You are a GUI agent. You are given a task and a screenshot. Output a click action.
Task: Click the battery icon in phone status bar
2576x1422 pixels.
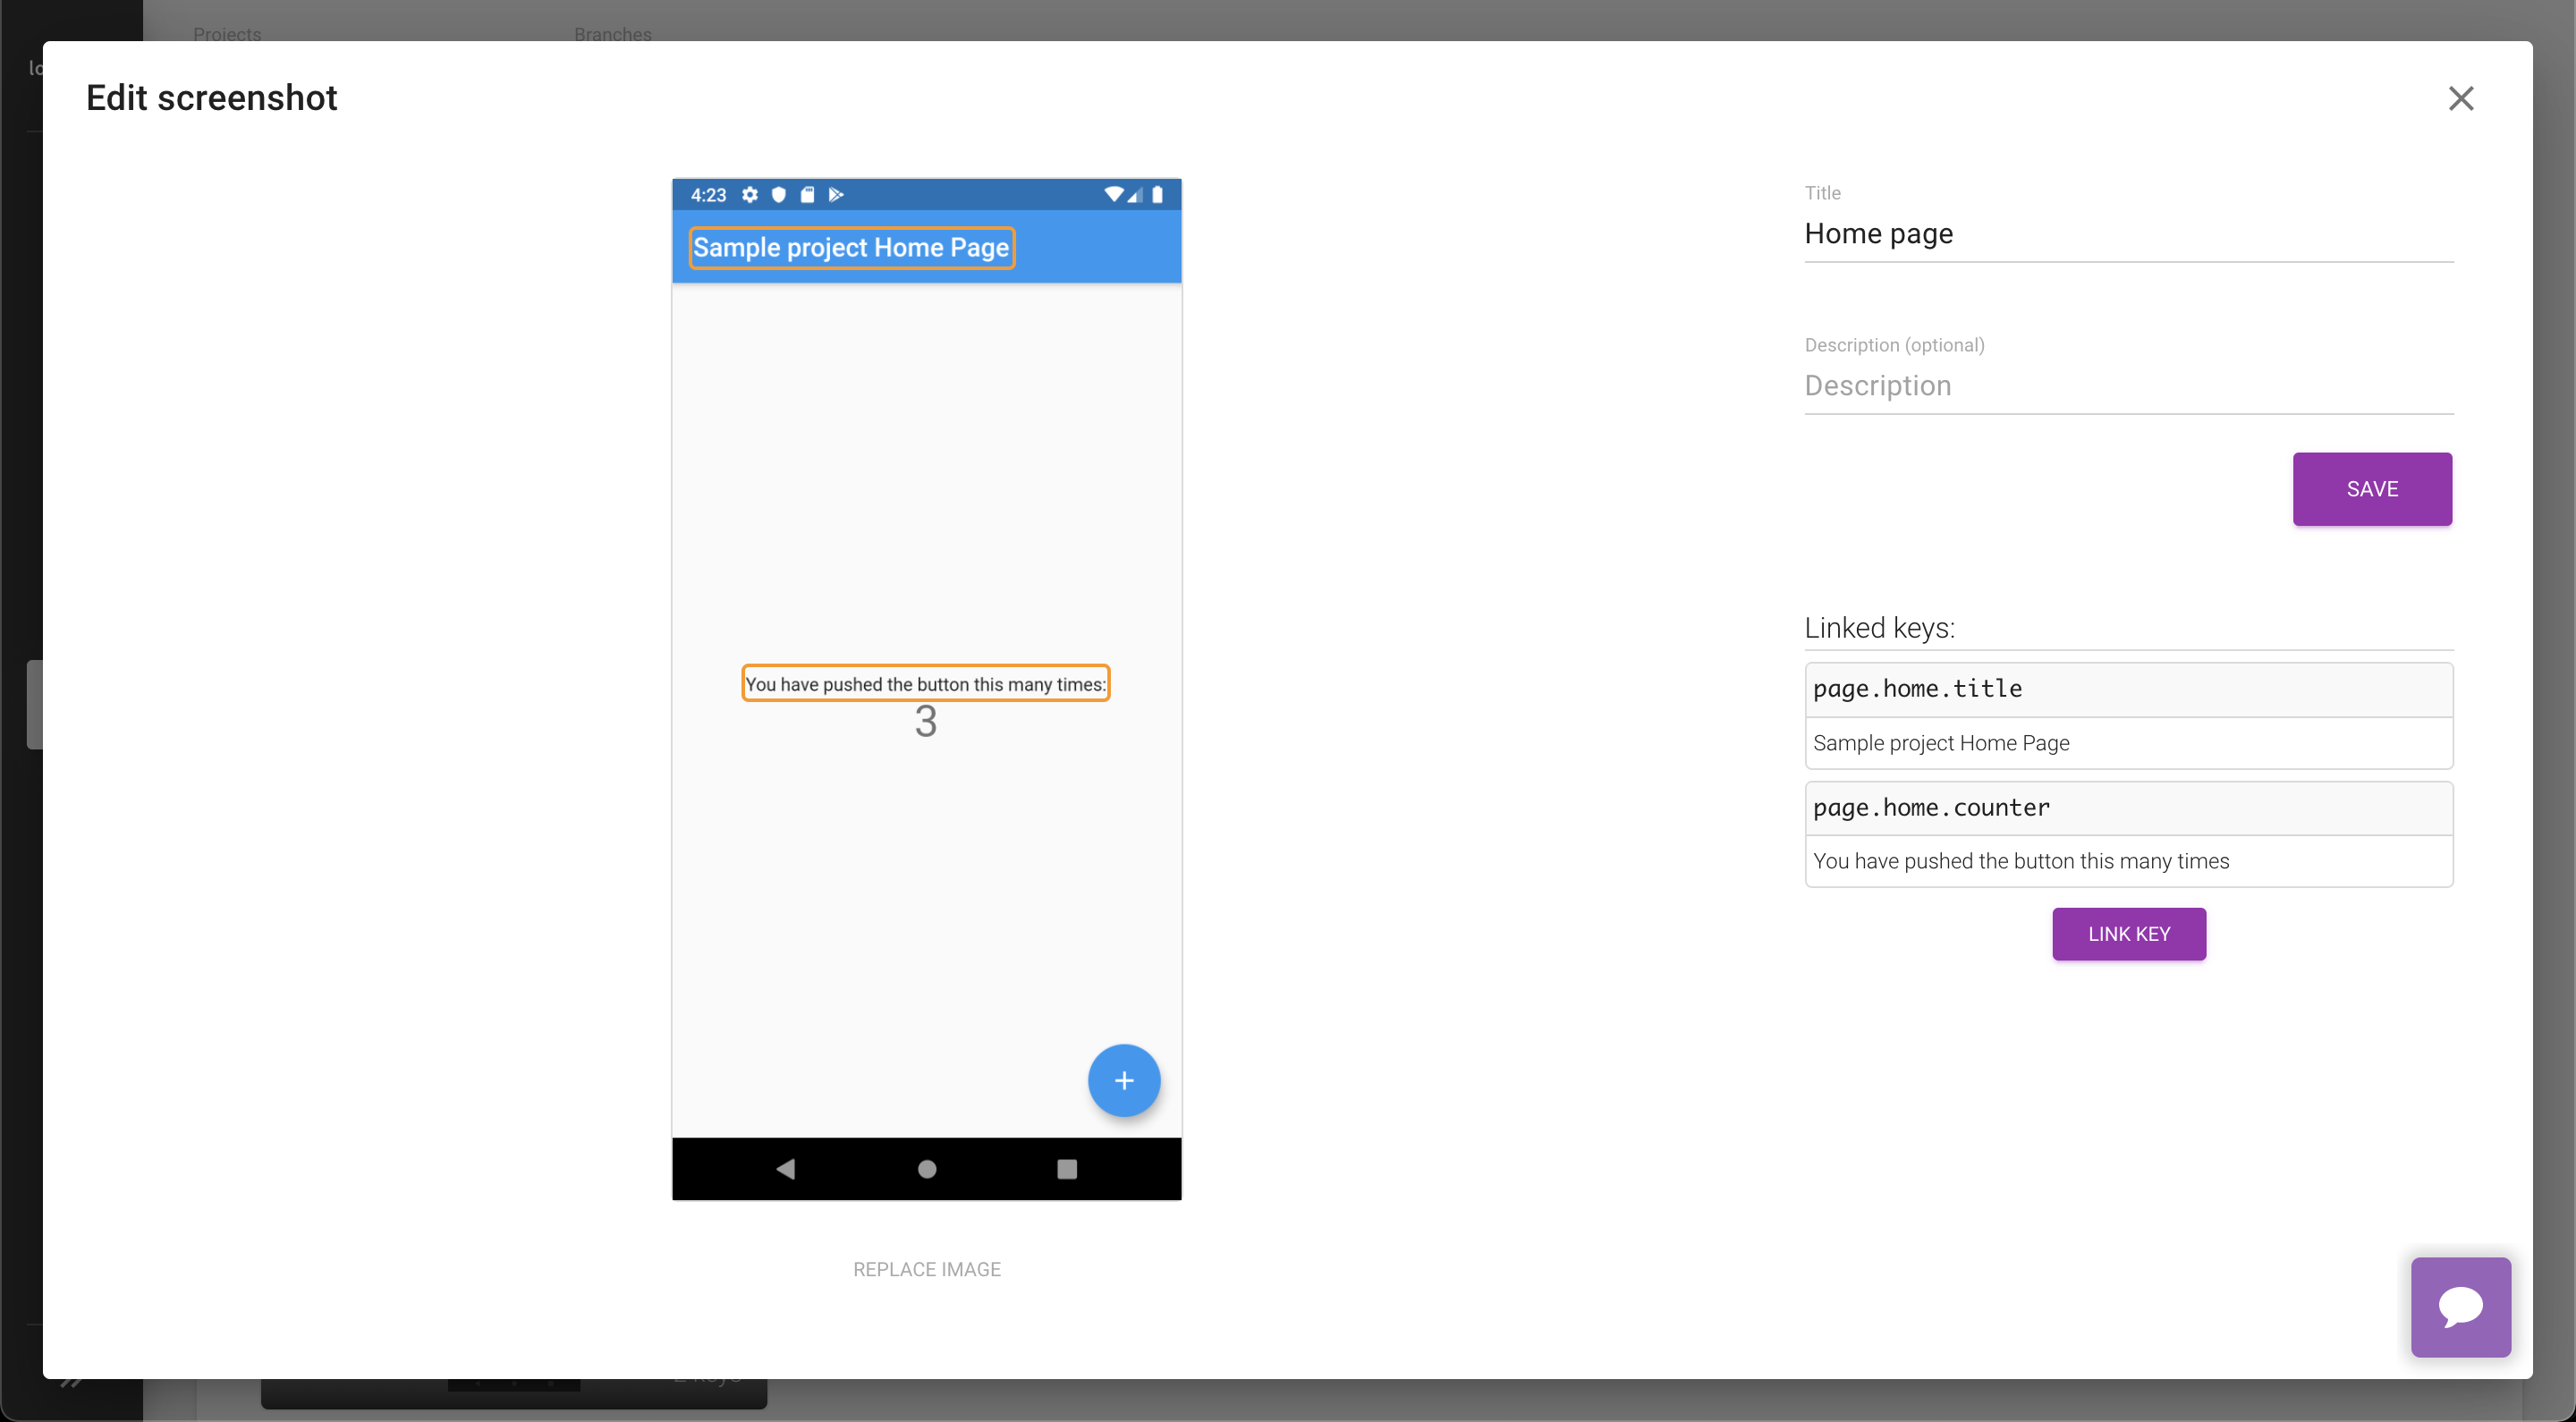[x=1157, y=194]
